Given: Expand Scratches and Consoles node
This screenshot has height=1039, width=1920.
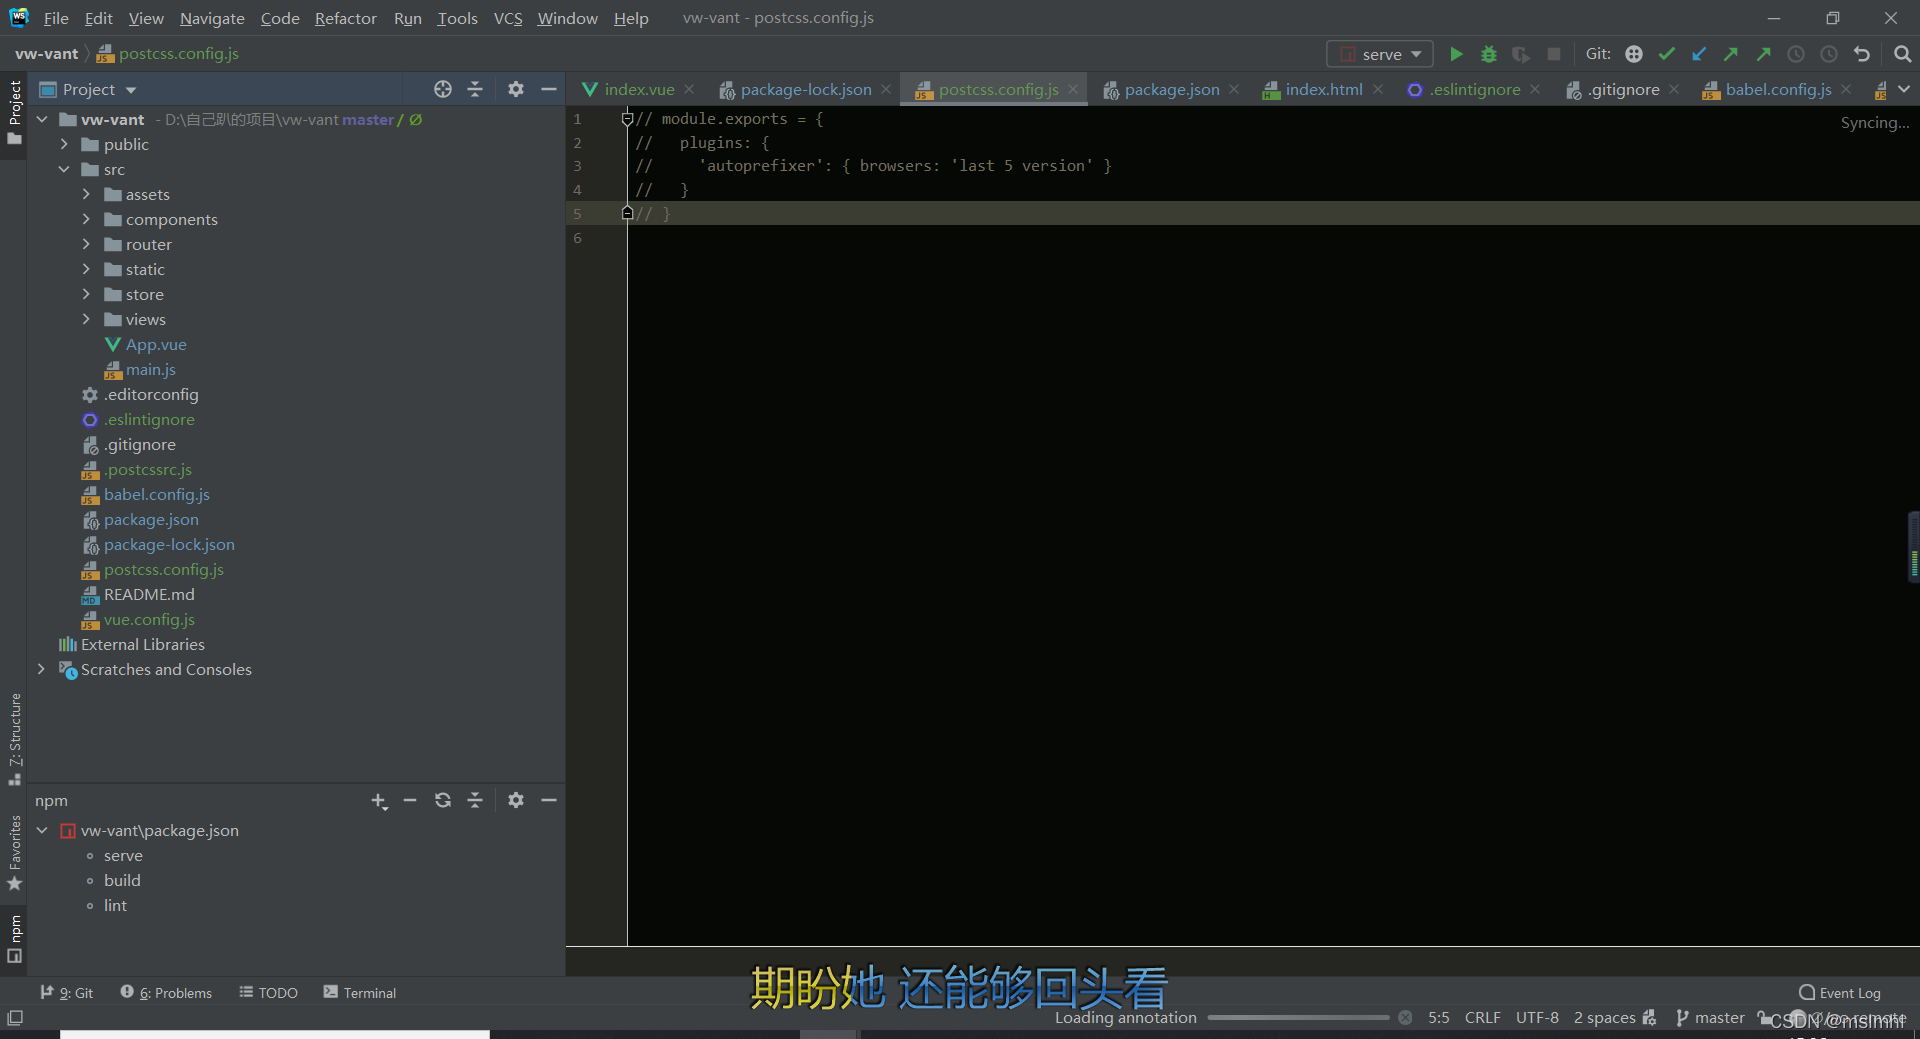Looking at the screenshot, I should tap(41, 669).
